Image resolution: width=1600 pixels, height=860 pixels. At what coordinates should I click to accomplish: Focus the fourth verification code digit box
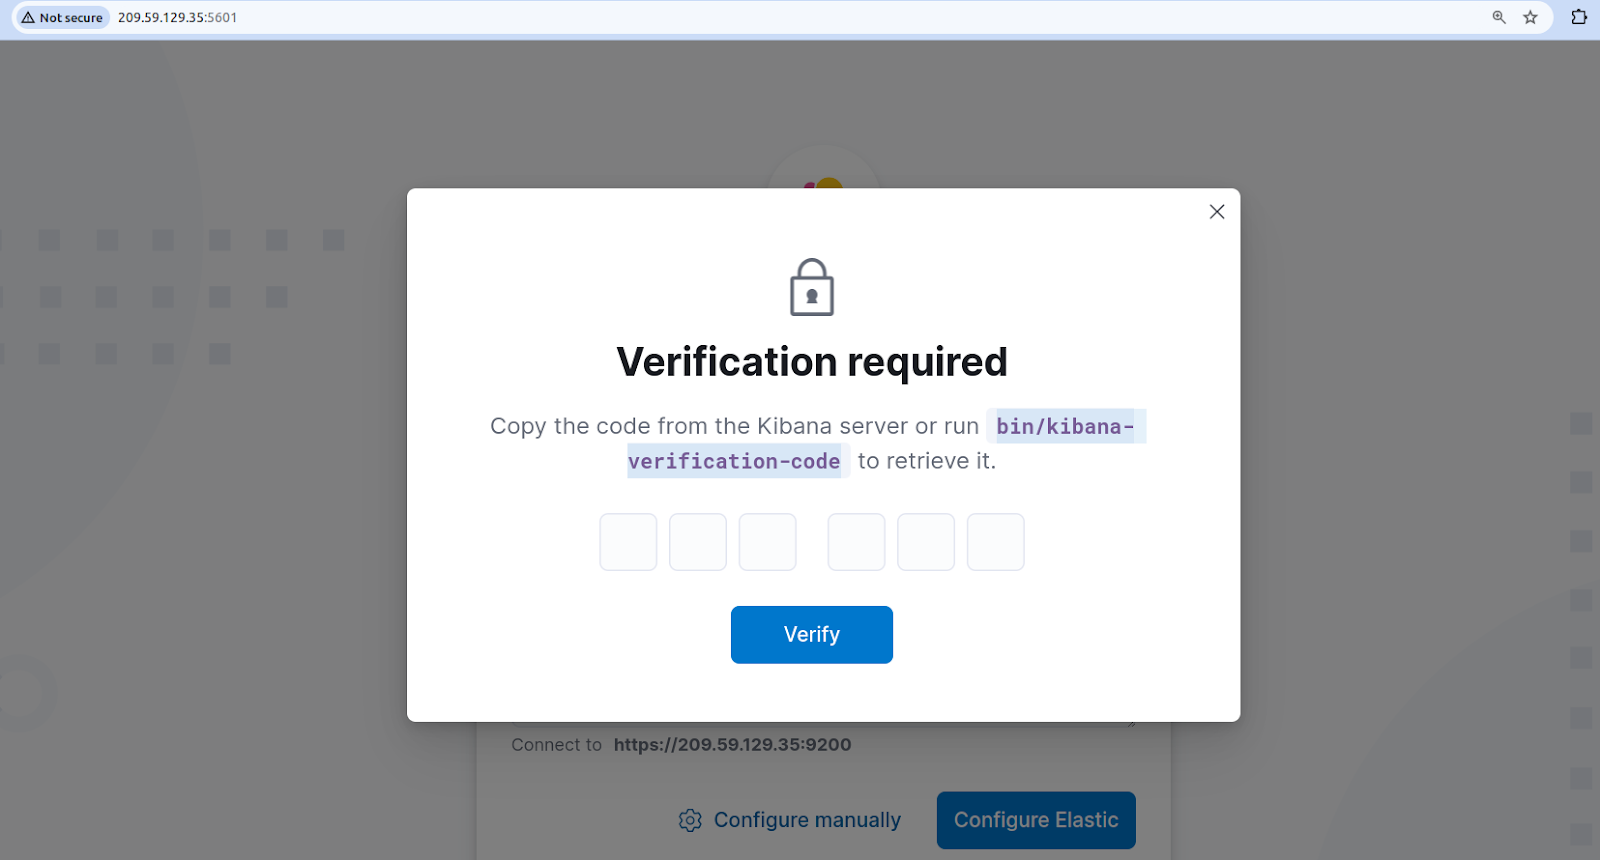pos(856,542)
